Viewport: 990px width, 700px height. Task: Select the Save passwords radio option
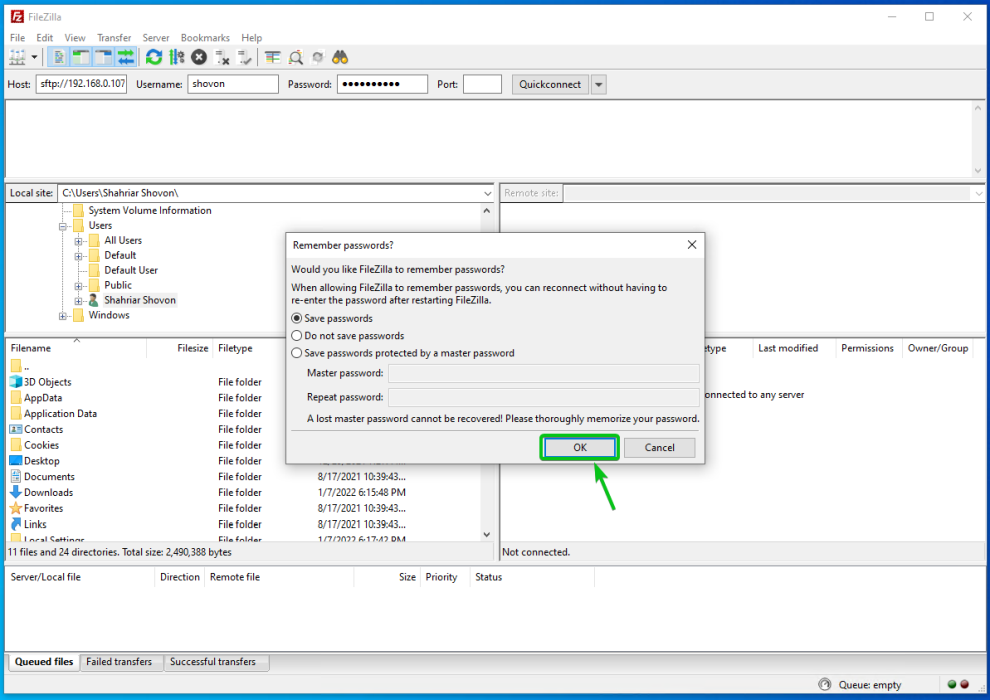(x=297, y=319)
